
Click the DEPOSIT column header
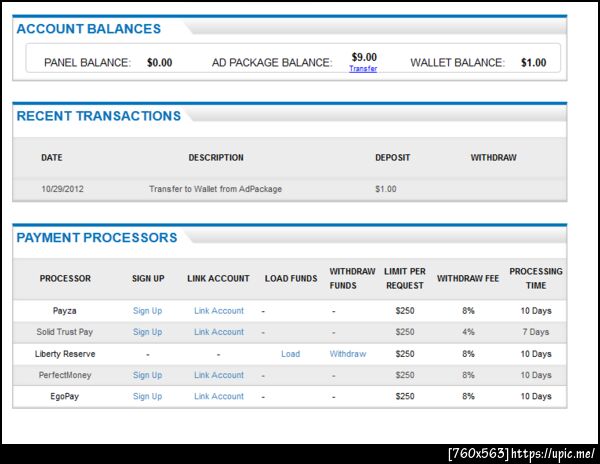click(x=393, y=158)
